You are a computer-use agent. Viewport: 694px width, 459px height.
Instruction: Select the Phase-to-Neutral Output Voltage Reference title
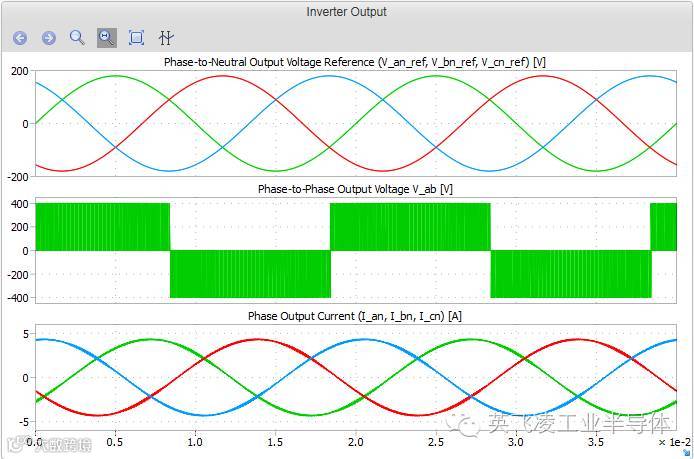click(x=355, y=62)
